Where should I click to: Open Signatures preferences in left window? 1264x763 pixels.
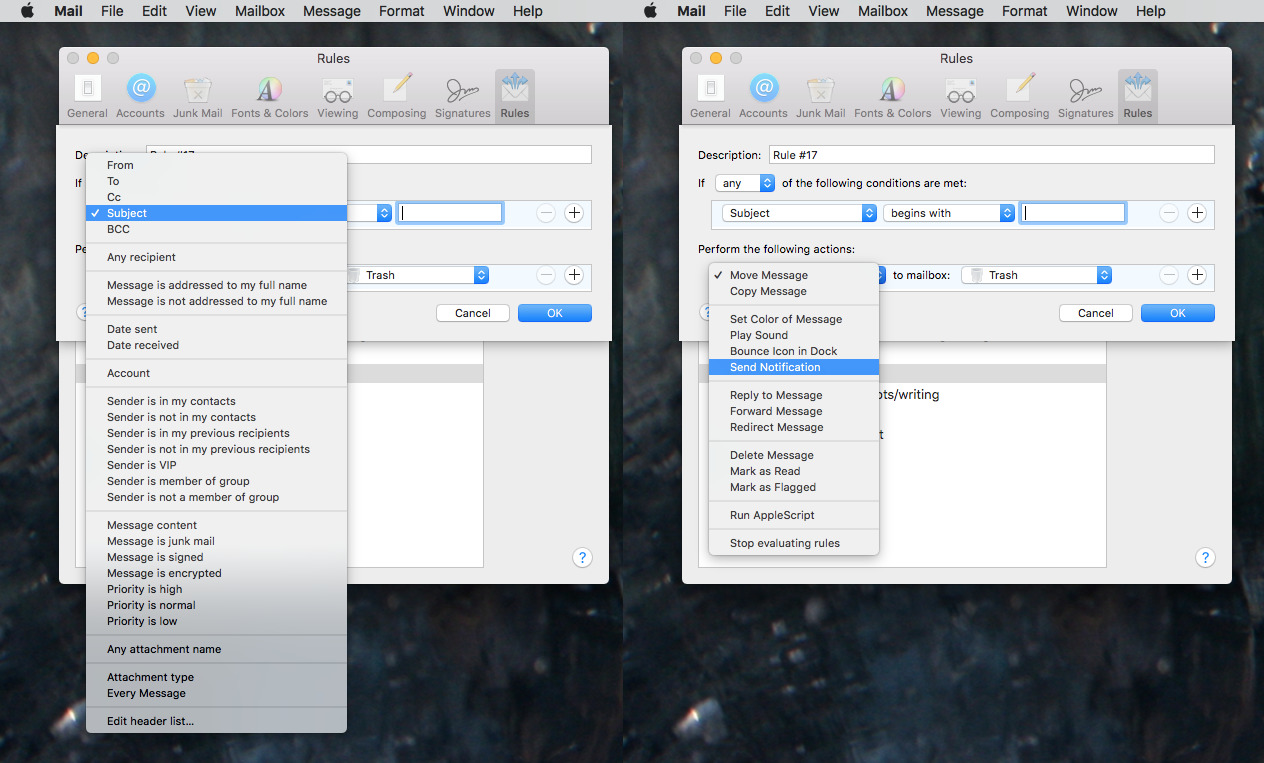462,97
